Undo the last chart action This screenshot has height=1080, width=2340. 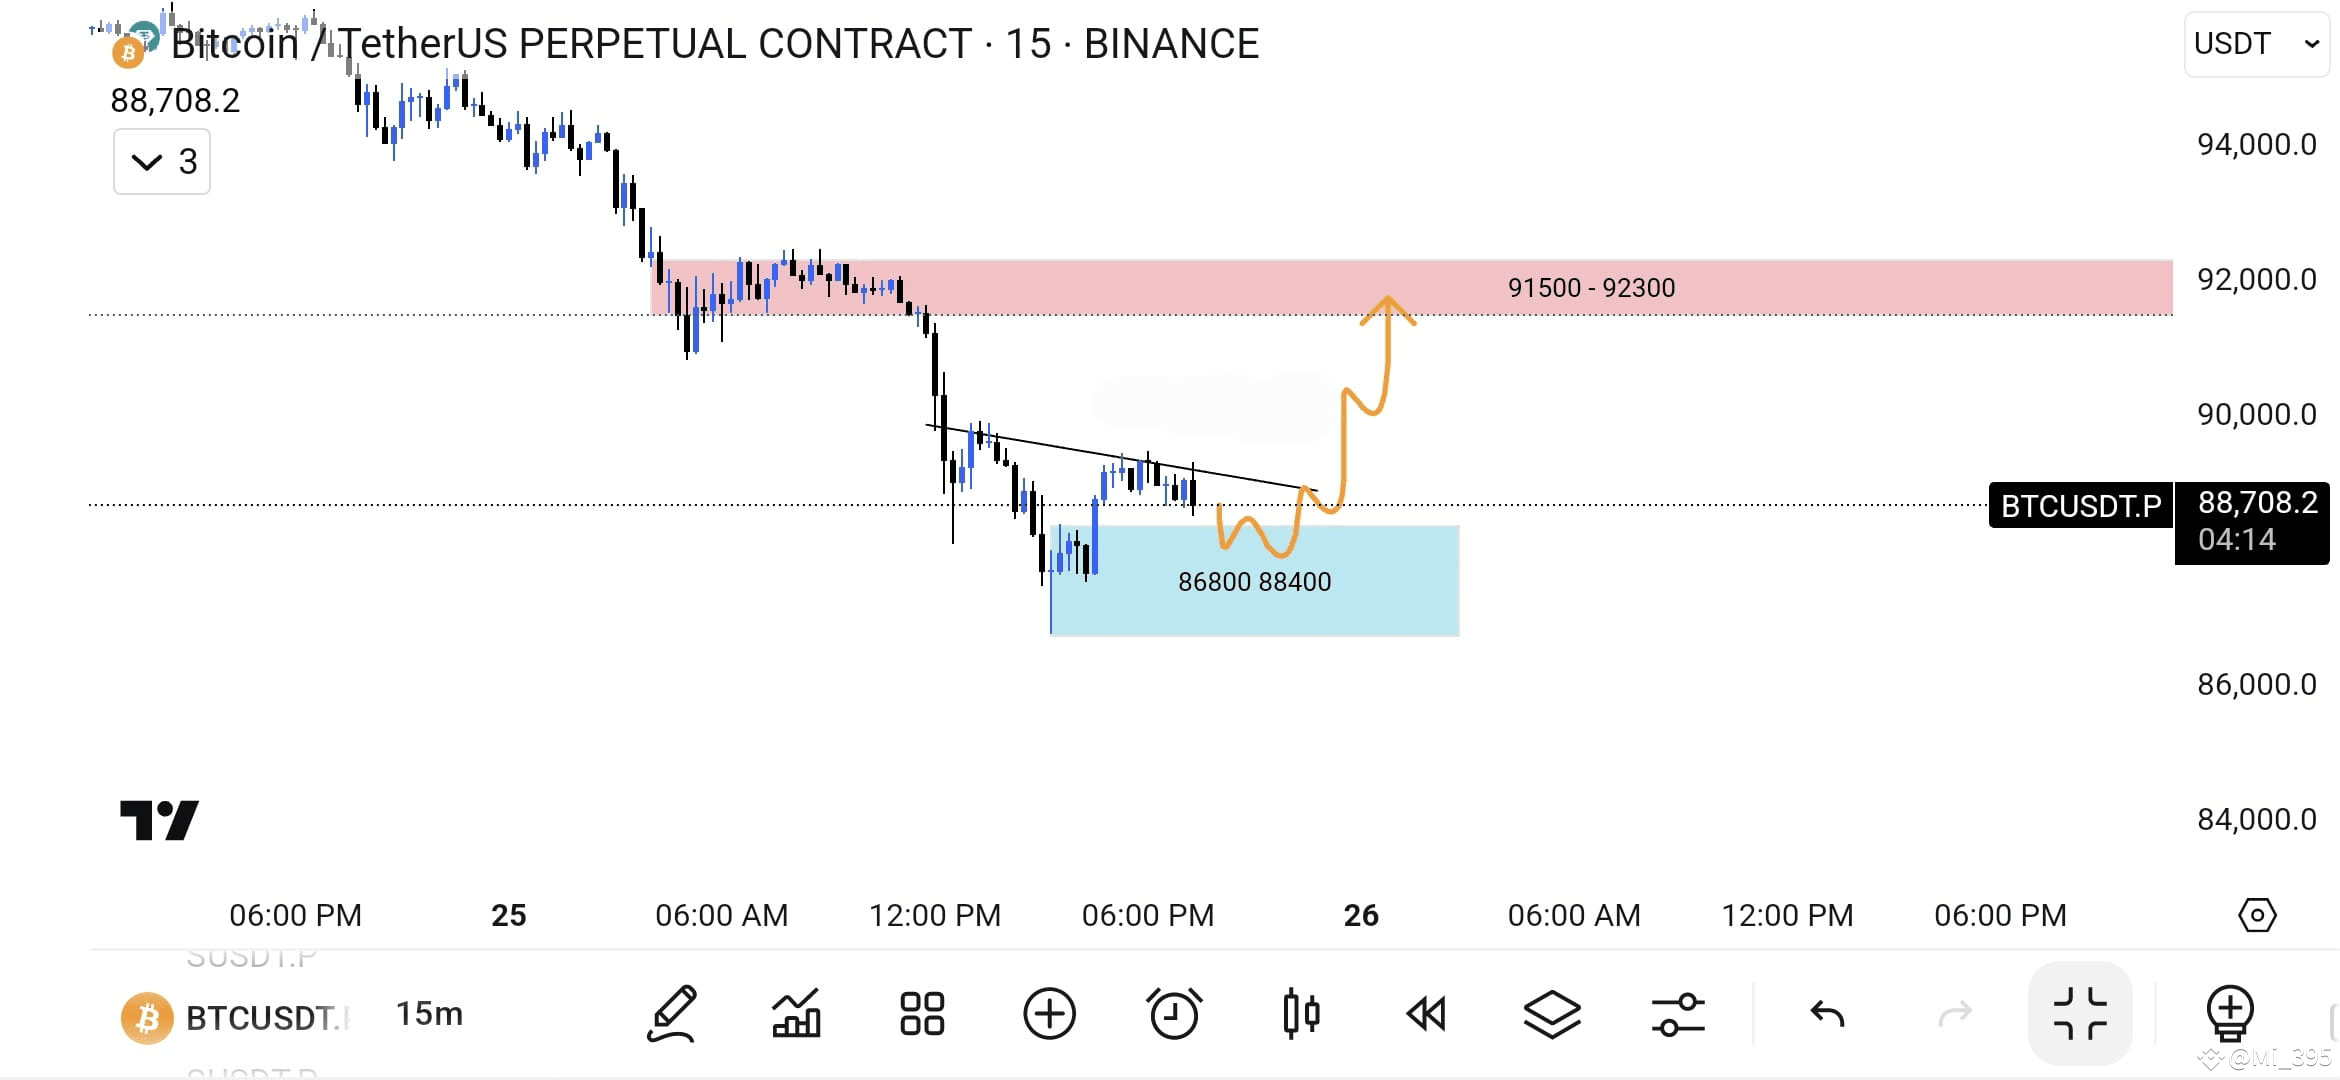(x=1828, y=1014)
